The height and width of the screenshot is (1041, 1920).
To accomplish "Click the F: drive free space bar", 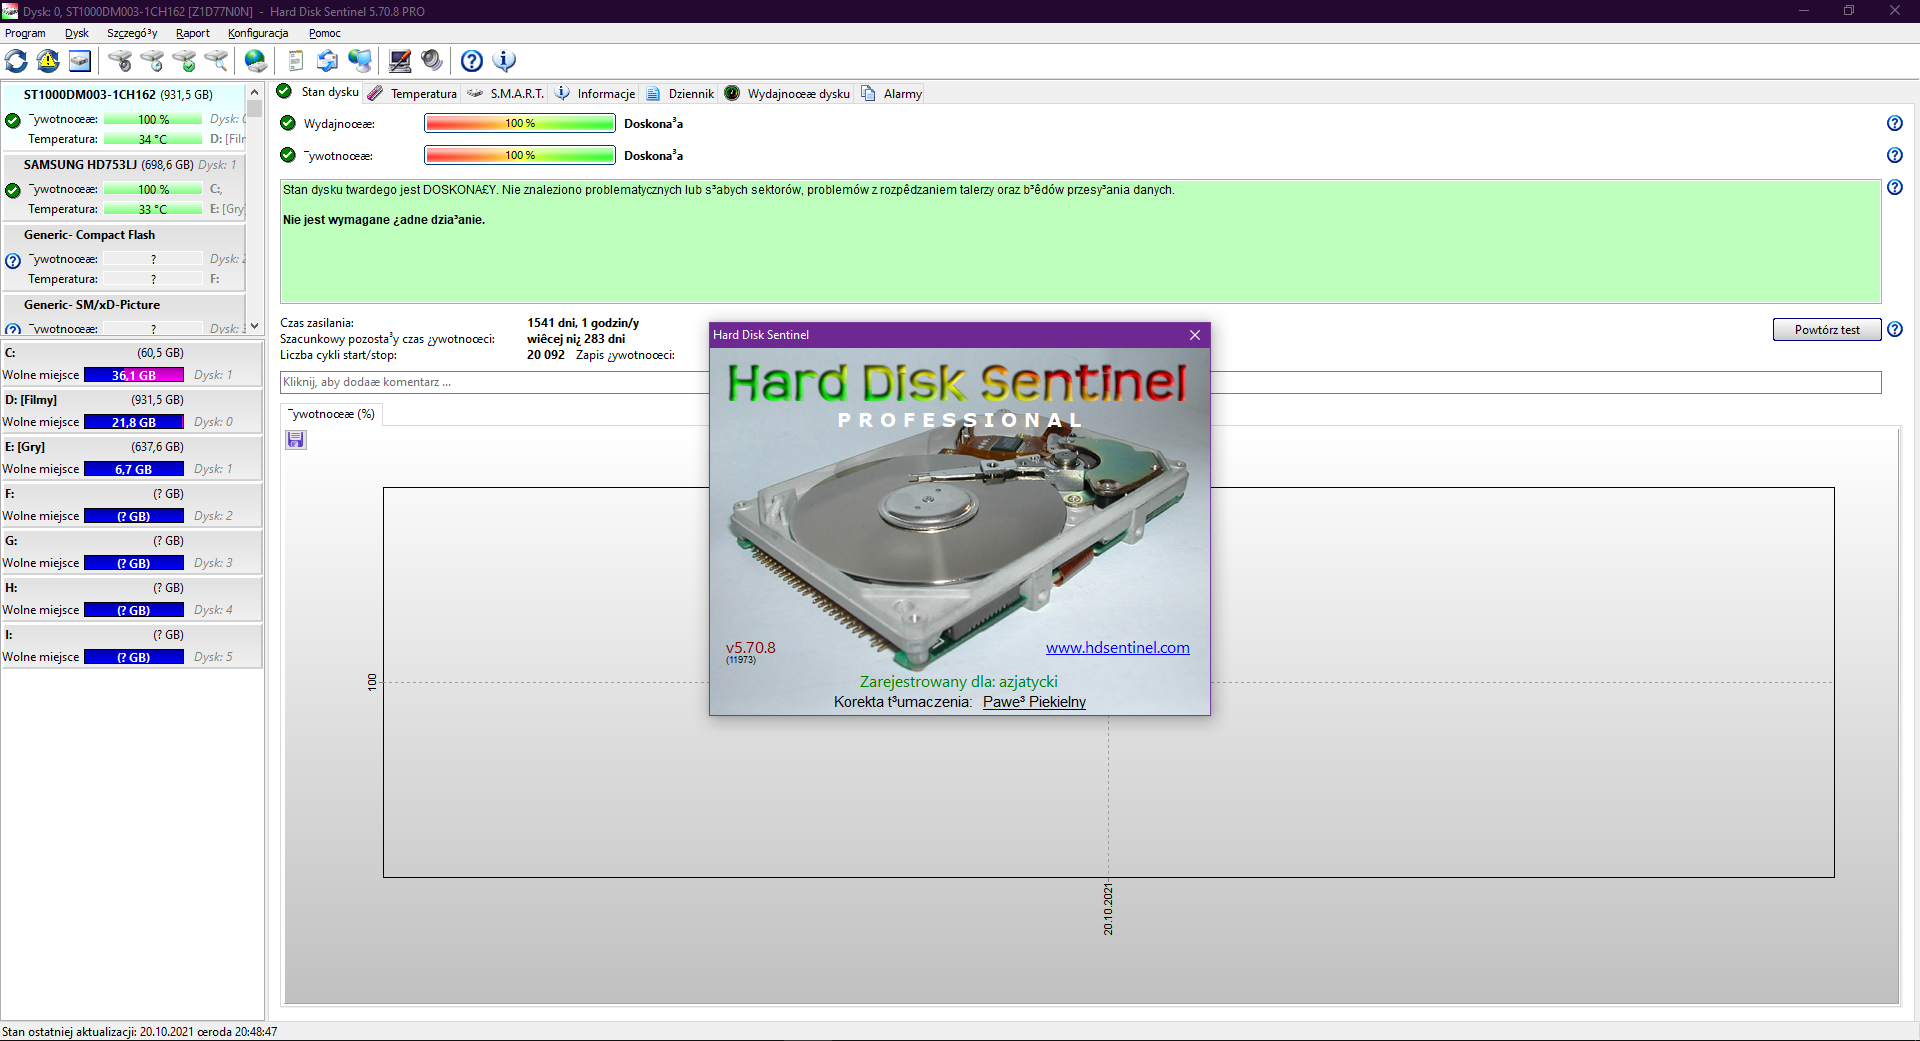I will [x=134, y=516].
